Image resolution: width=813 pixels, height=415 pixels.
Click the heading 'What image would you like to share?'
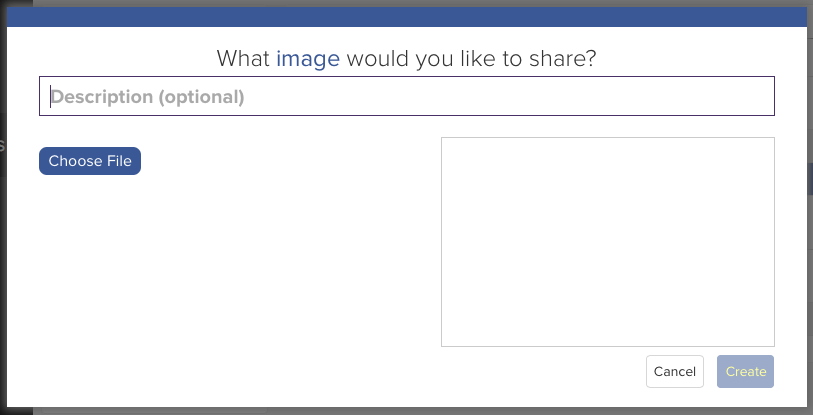(x=406, y=59)
